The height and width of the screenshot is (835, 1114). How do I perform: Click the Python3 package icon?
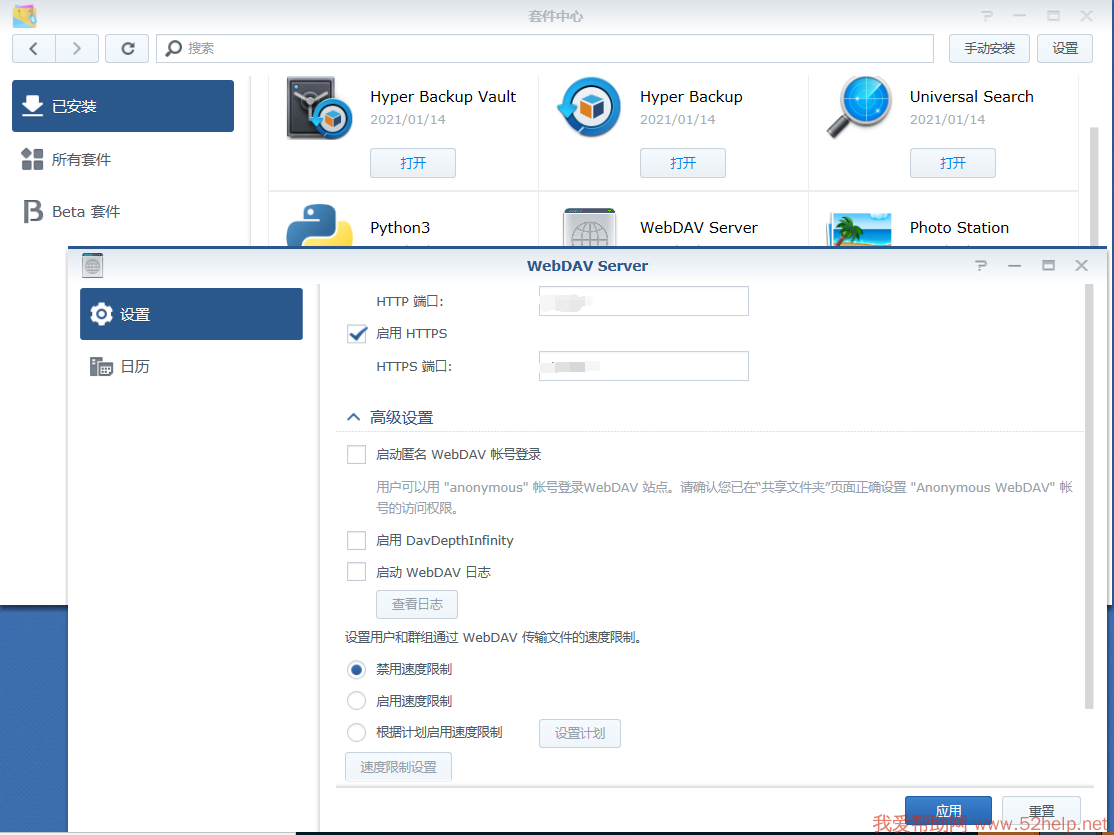tap(319, 228)
